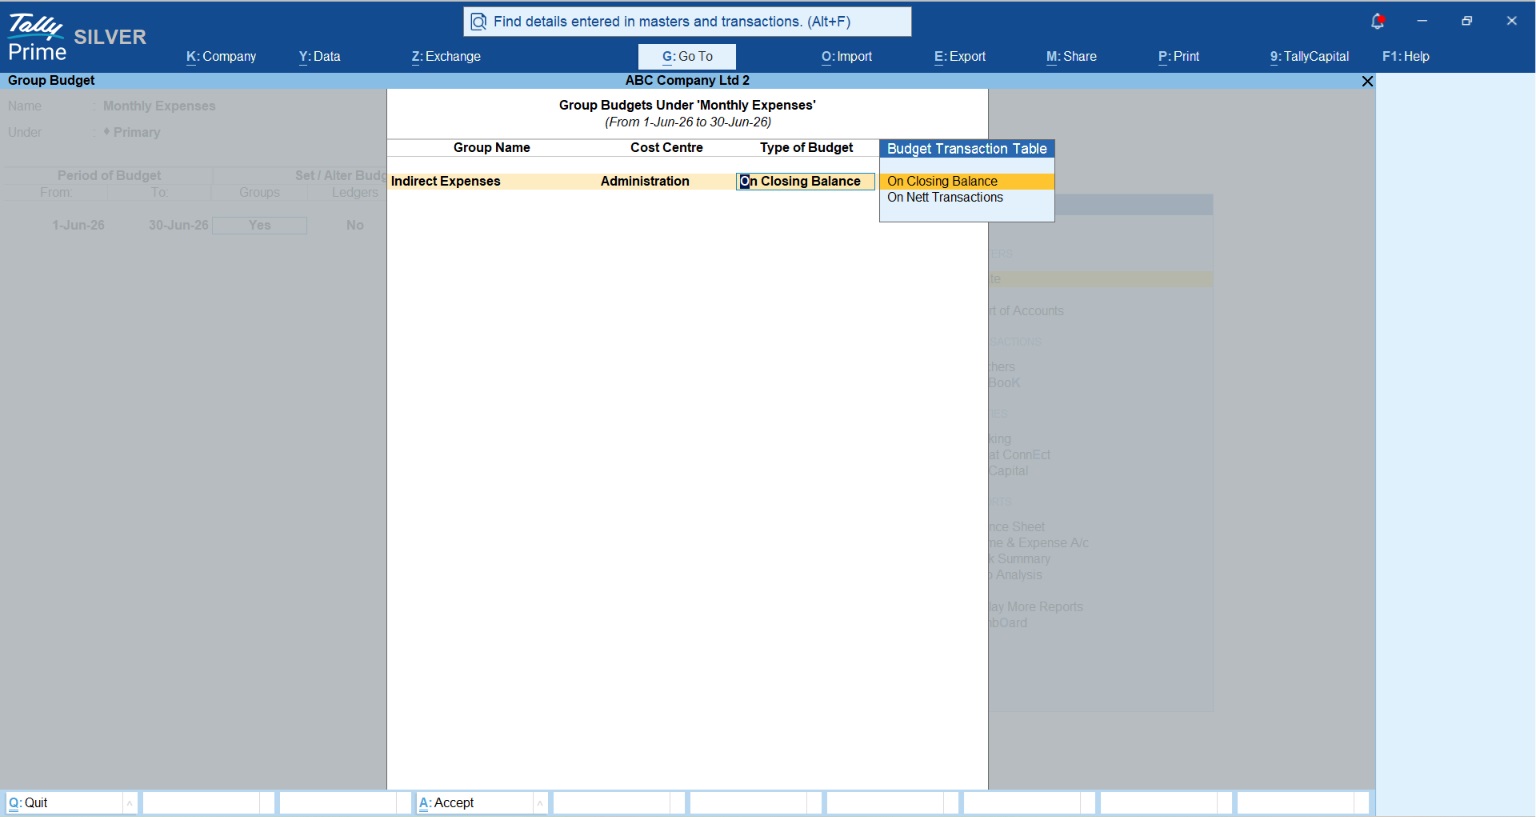The height and width of the screenshot is (817, 1536).
Task: Click the 30-Jun-26 to date
Action: (179, 225)
